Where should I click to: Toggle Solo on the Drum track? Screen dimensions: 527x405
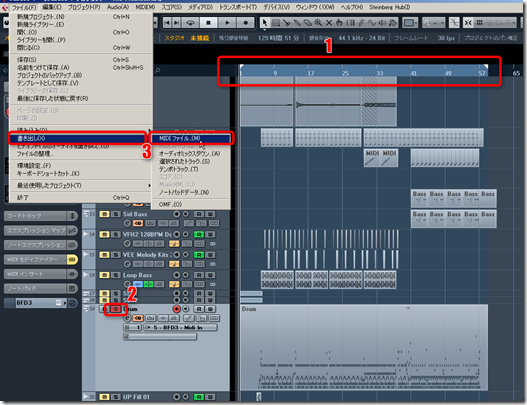(116, 309)
